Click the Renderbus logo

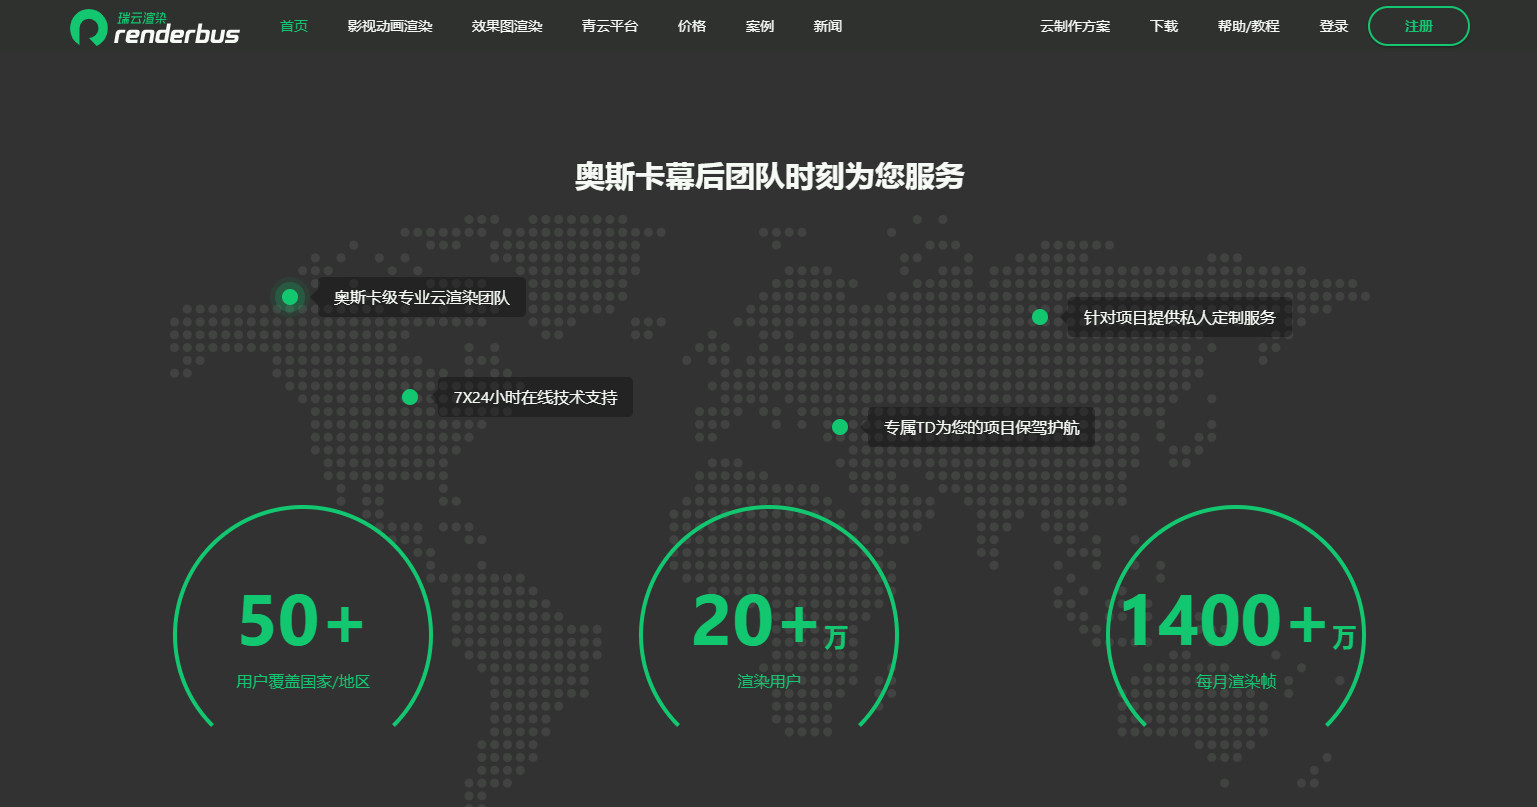click(155, 27)
